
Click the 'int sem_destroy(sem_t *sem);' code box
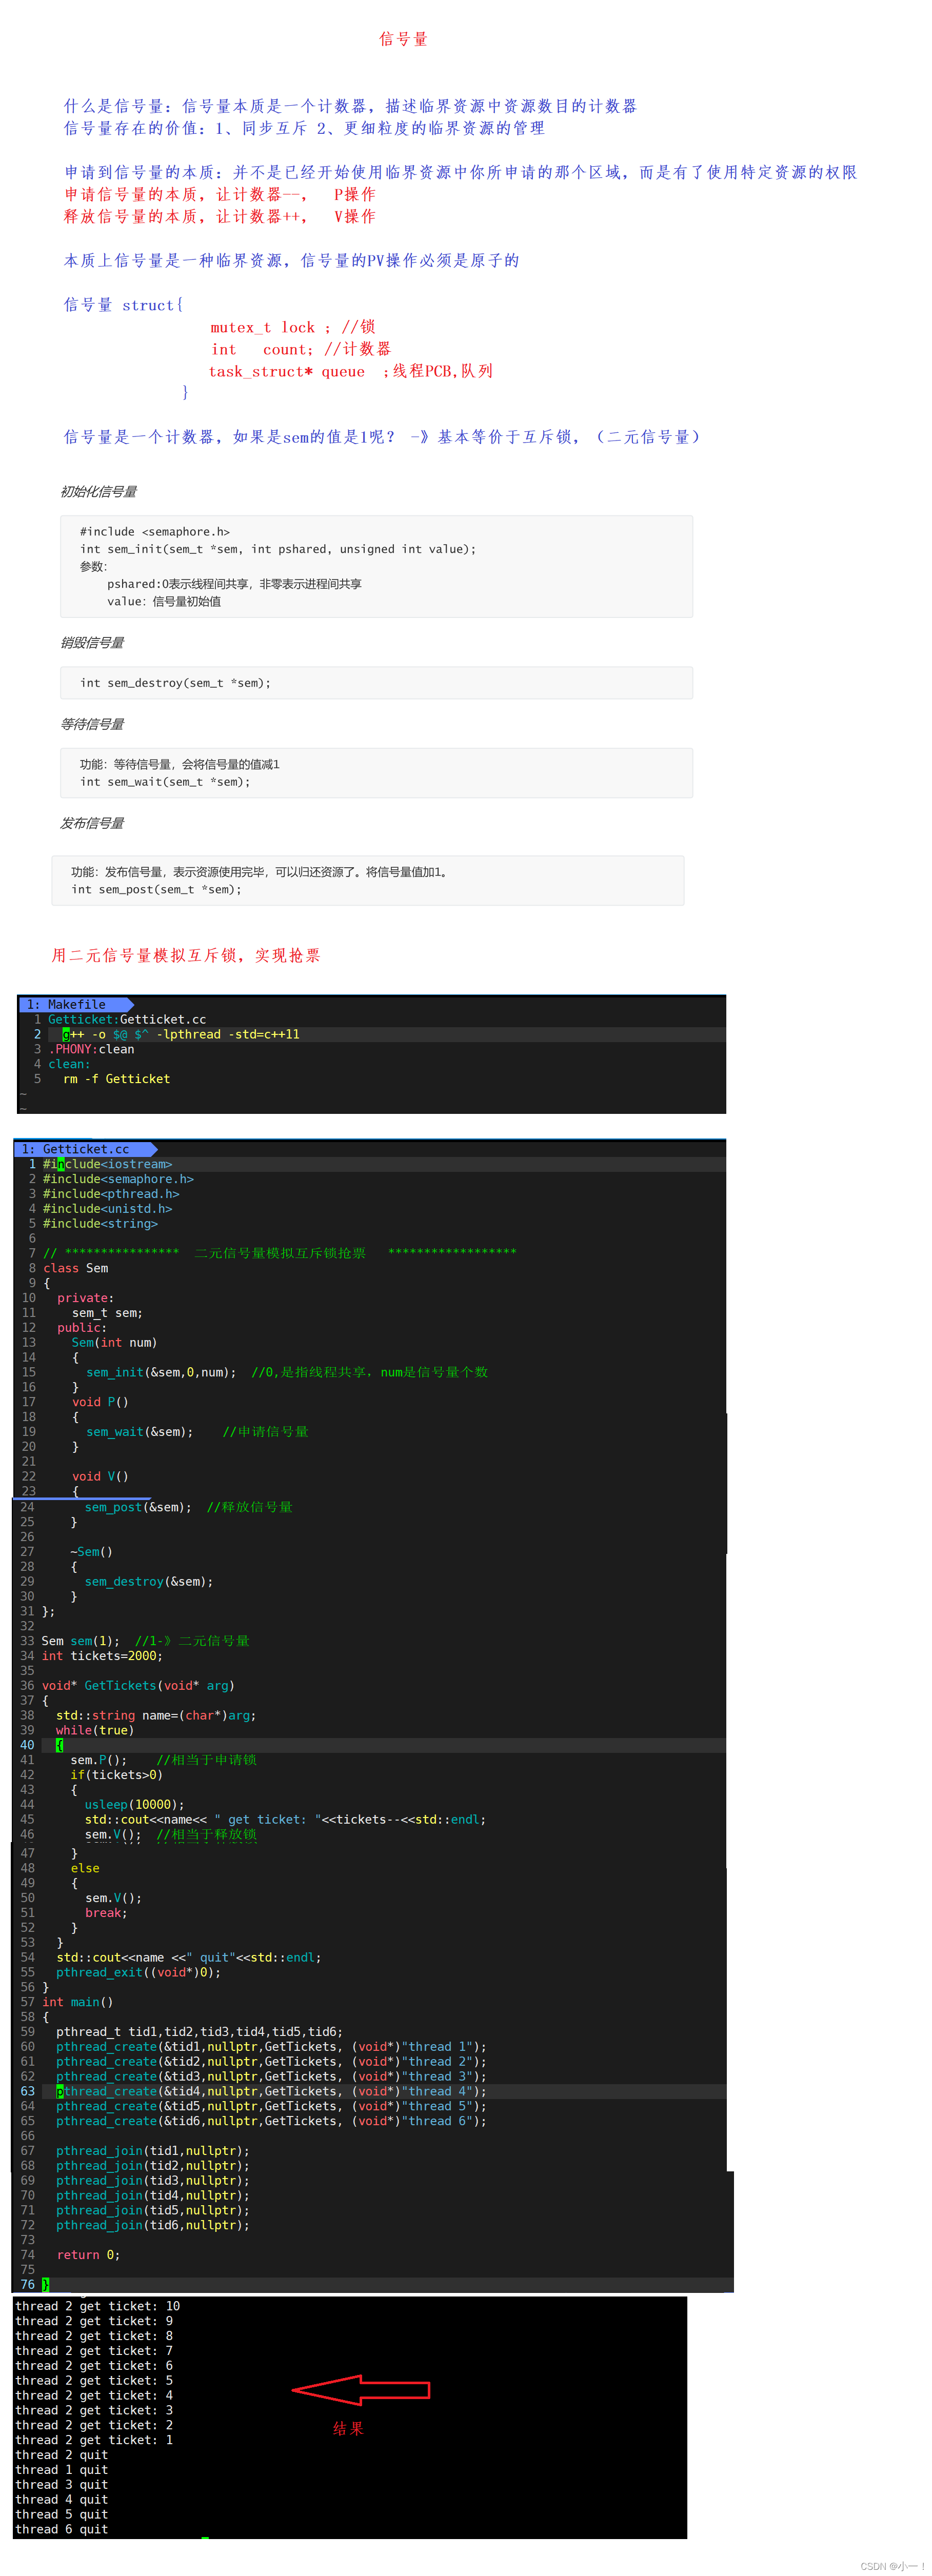[376, 683]
